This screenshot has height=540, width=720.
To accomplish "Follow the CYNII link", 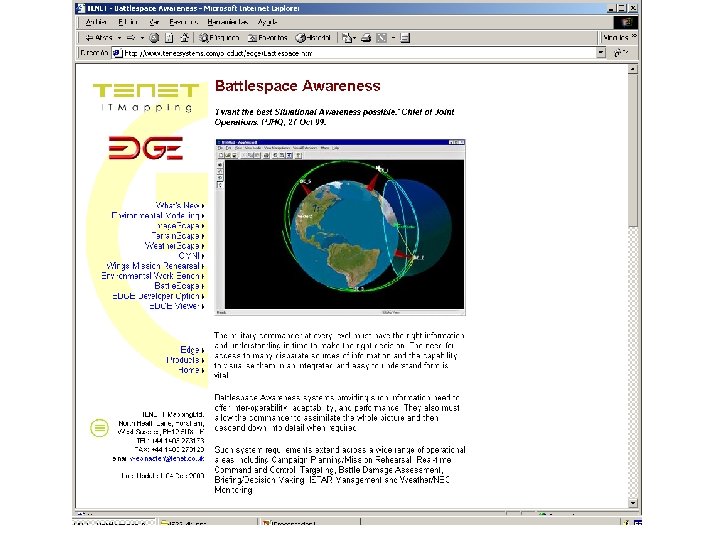I will click(x=191, y=256).
